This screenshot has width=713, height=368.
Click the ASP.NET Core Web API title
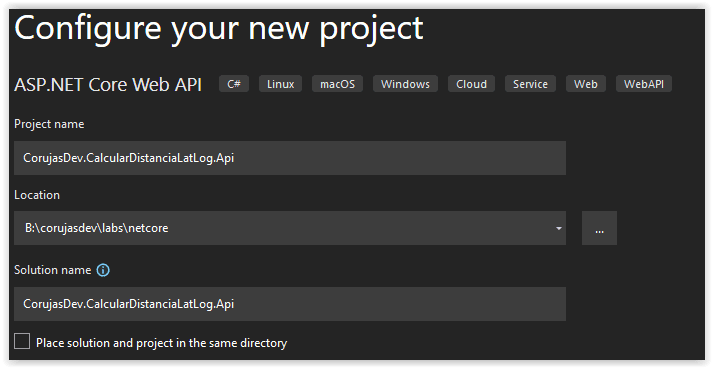click(x=108, y=85)
